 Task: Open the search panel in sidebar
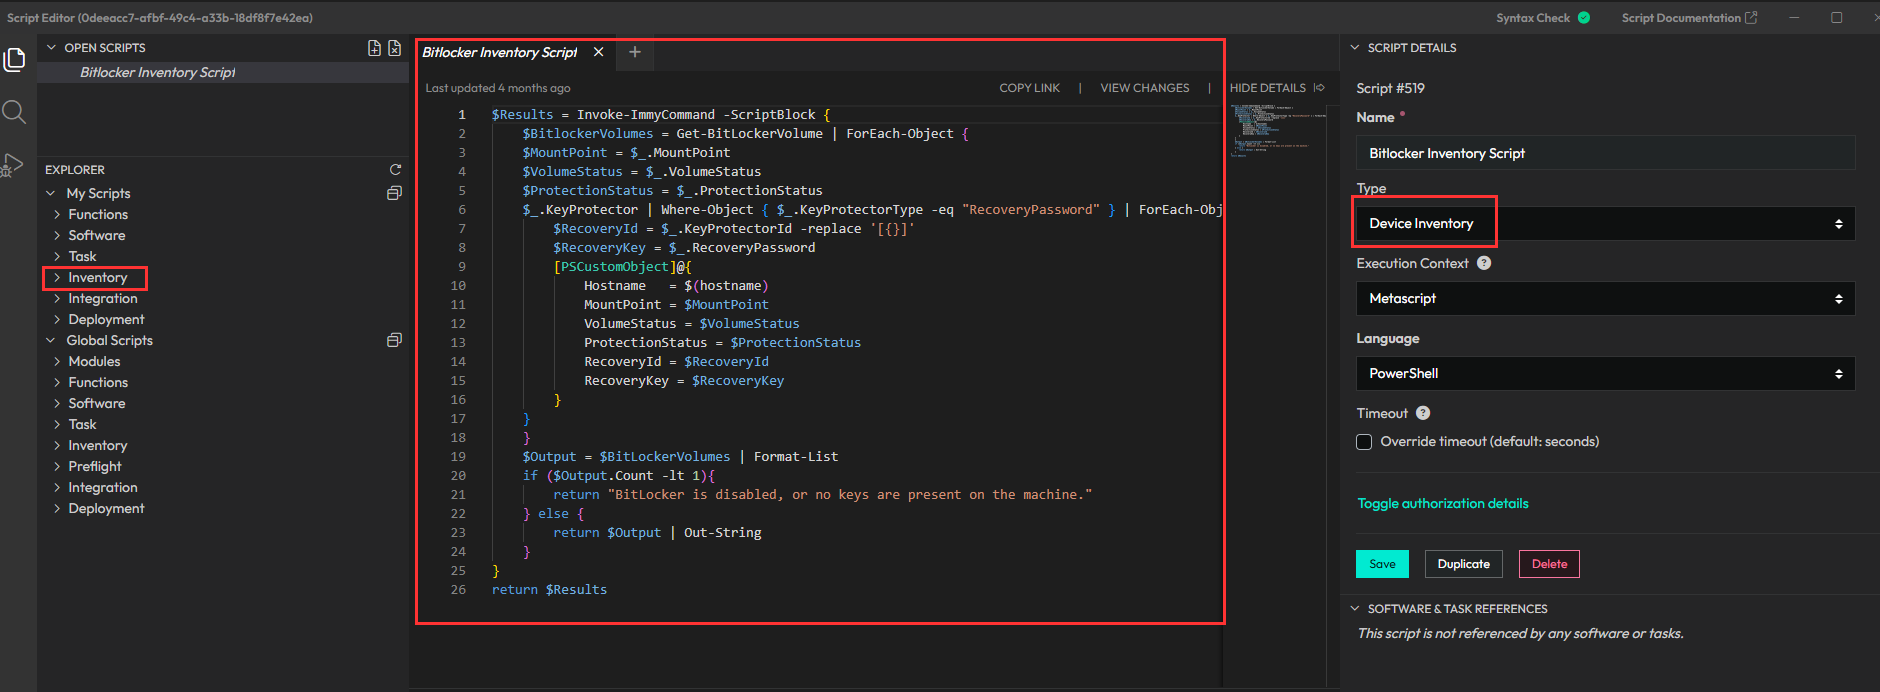14,112
